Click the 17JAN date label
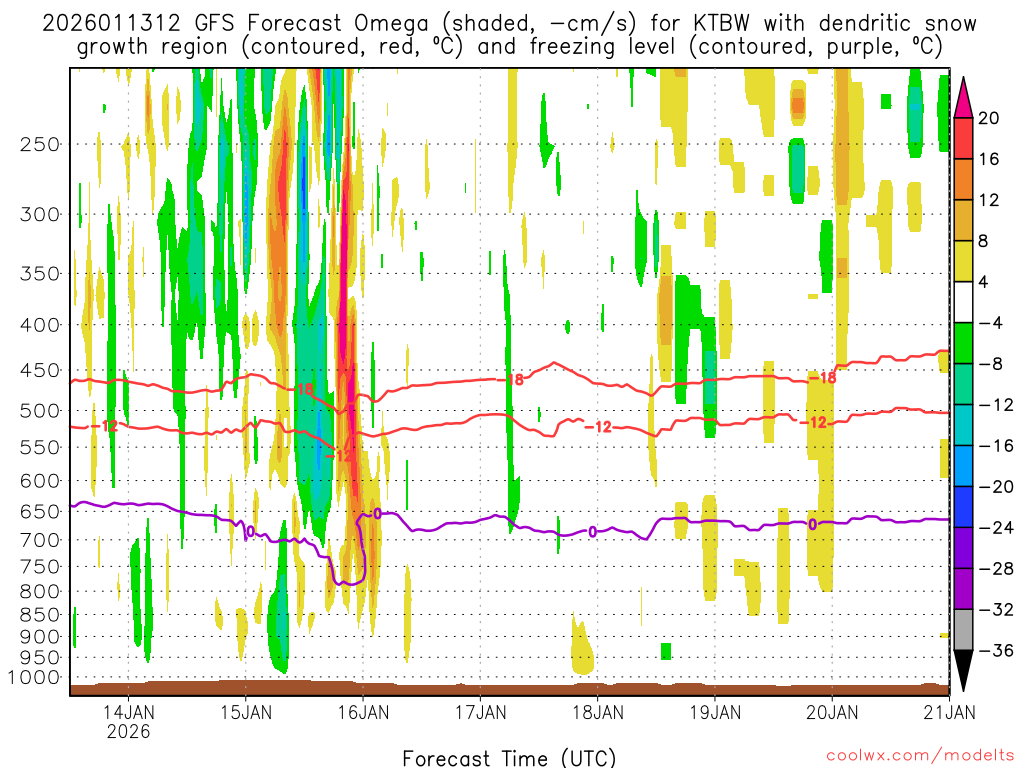 480,712
